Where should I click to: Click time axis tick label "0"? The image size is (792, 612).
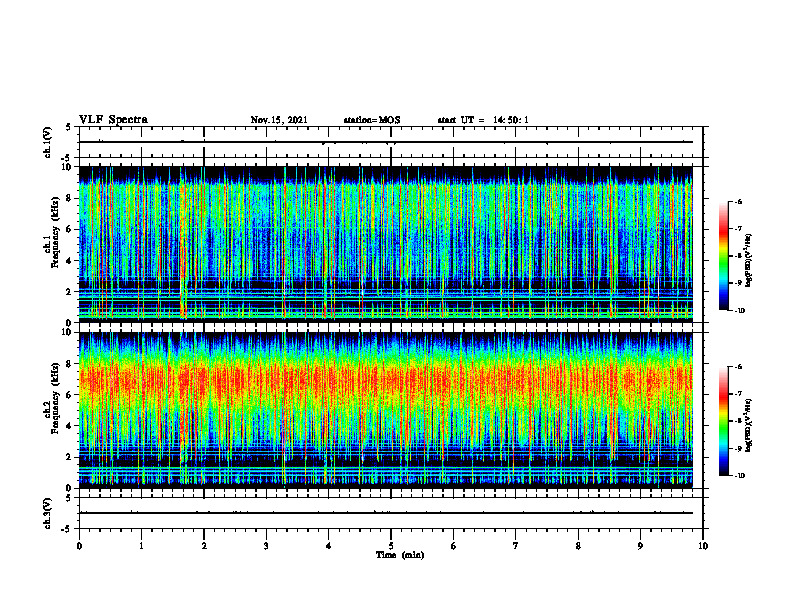79,546
